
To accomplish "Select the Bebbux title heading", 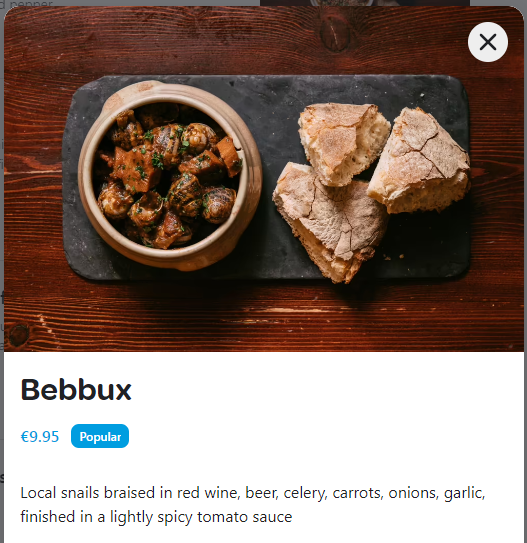I will tap(76, 390).
